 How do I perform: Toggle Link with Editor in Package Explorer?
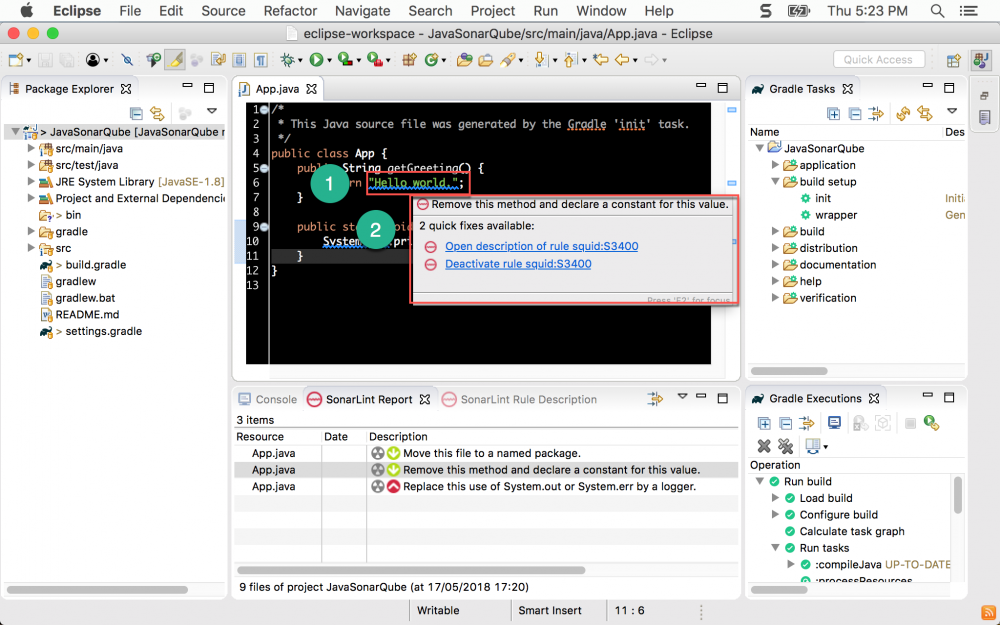click(x=157, y=112)
